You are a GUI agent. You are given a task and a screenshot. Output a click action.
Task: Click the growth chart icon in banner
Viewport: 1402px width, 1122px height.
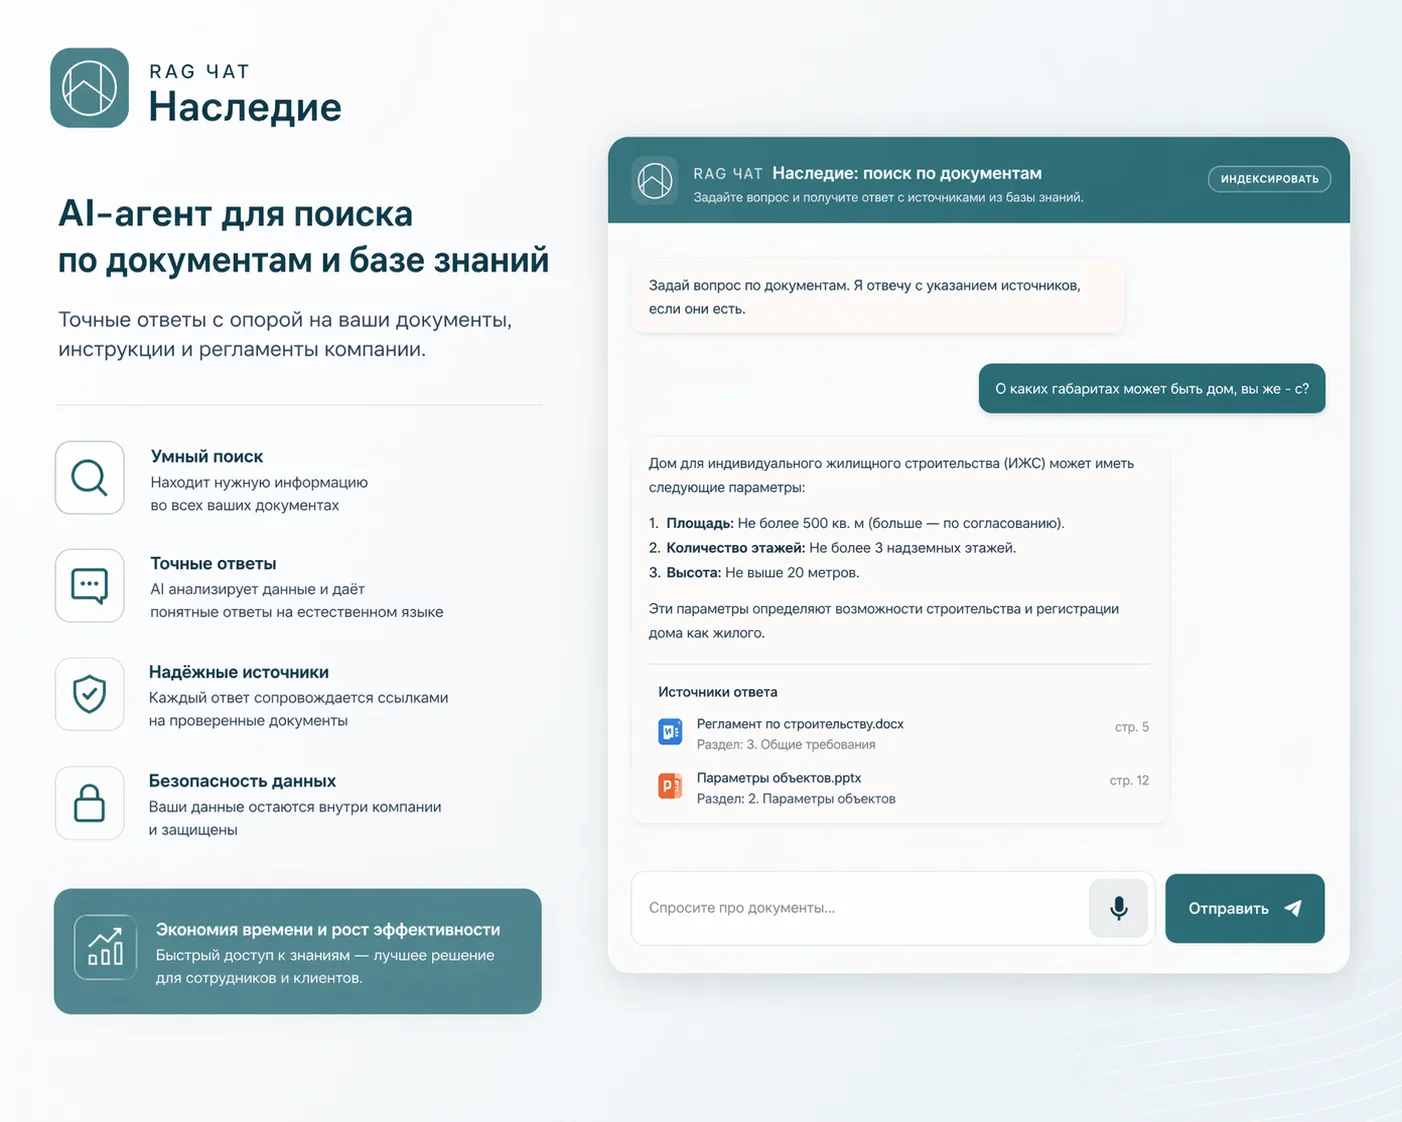pyautogui.click(x=105, y=947)
